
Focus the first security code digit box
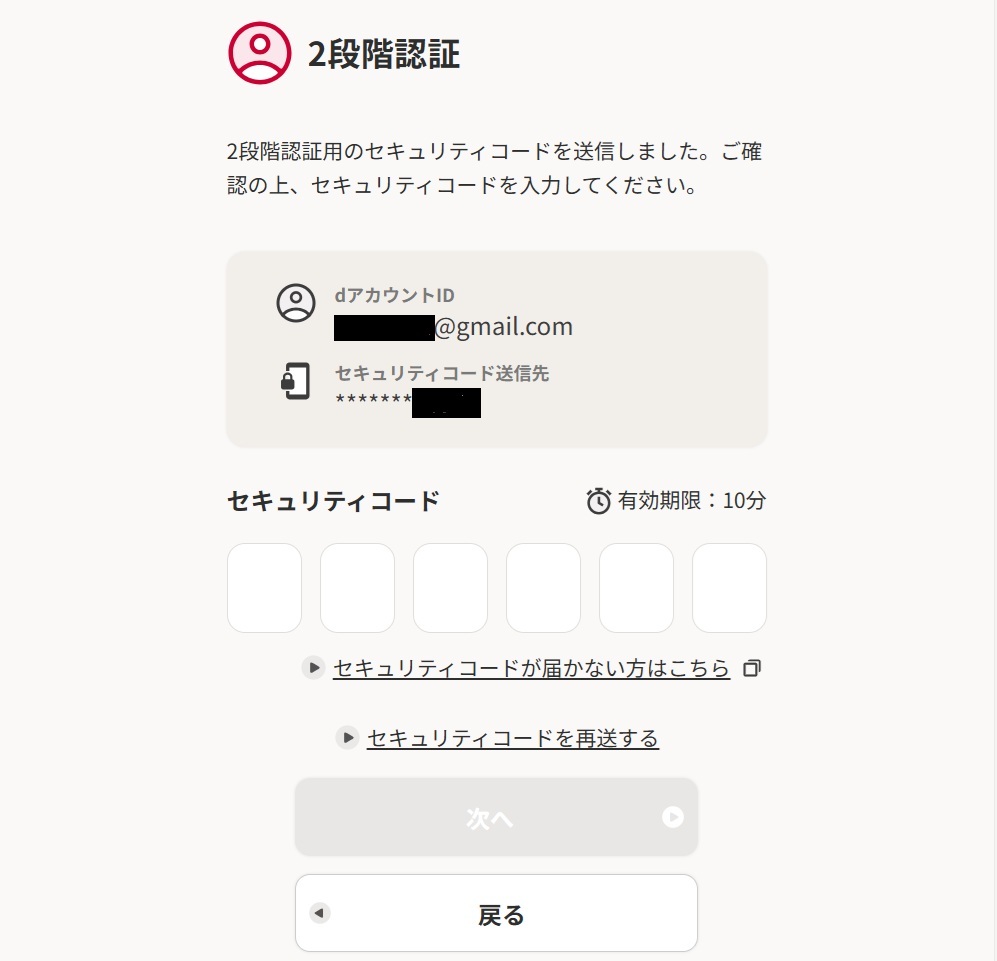[x=264, y=588]
